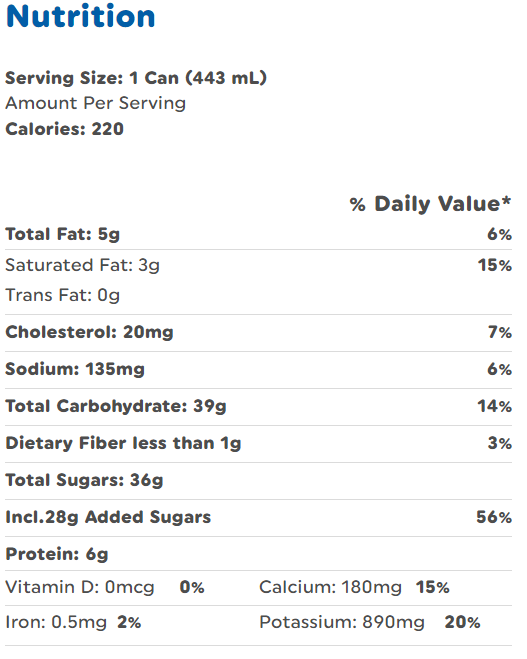Select the Incl.28g Added Sugars line

[108, 517]
